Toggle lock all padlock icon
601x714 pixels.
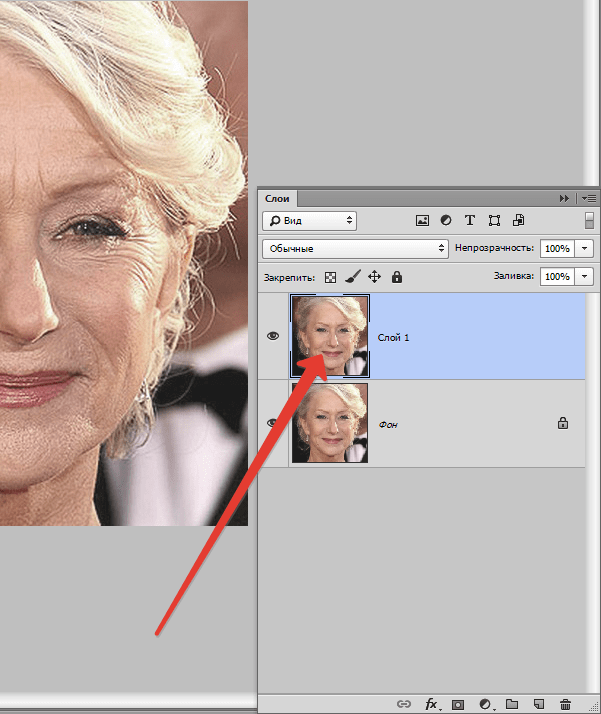point(397,277)
